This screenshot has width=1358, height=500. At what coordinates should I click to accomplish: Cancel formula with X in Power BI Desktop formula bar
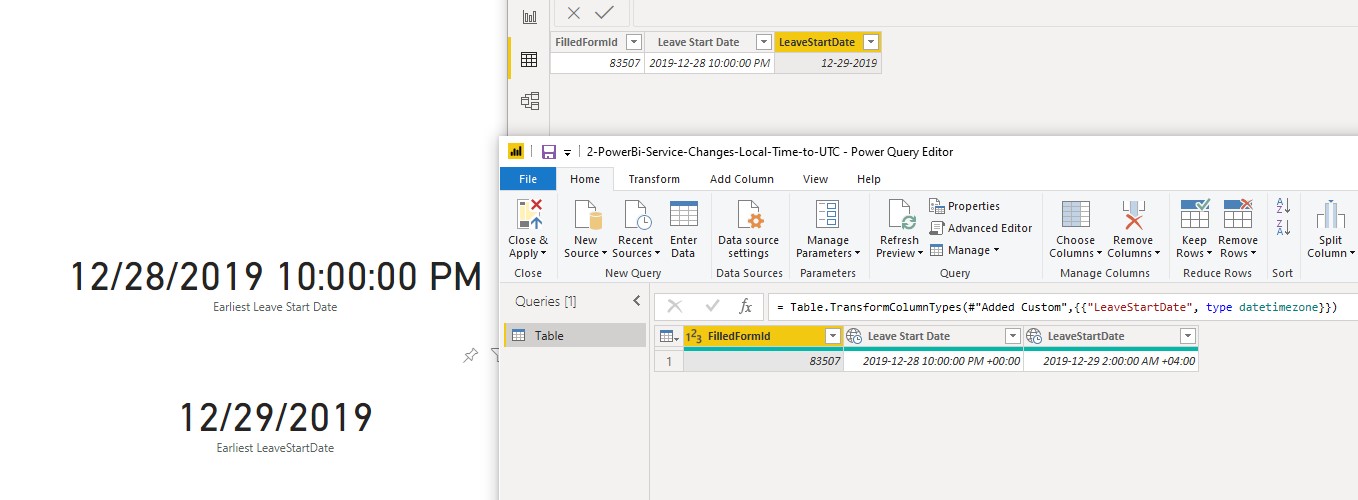(574, 13)
